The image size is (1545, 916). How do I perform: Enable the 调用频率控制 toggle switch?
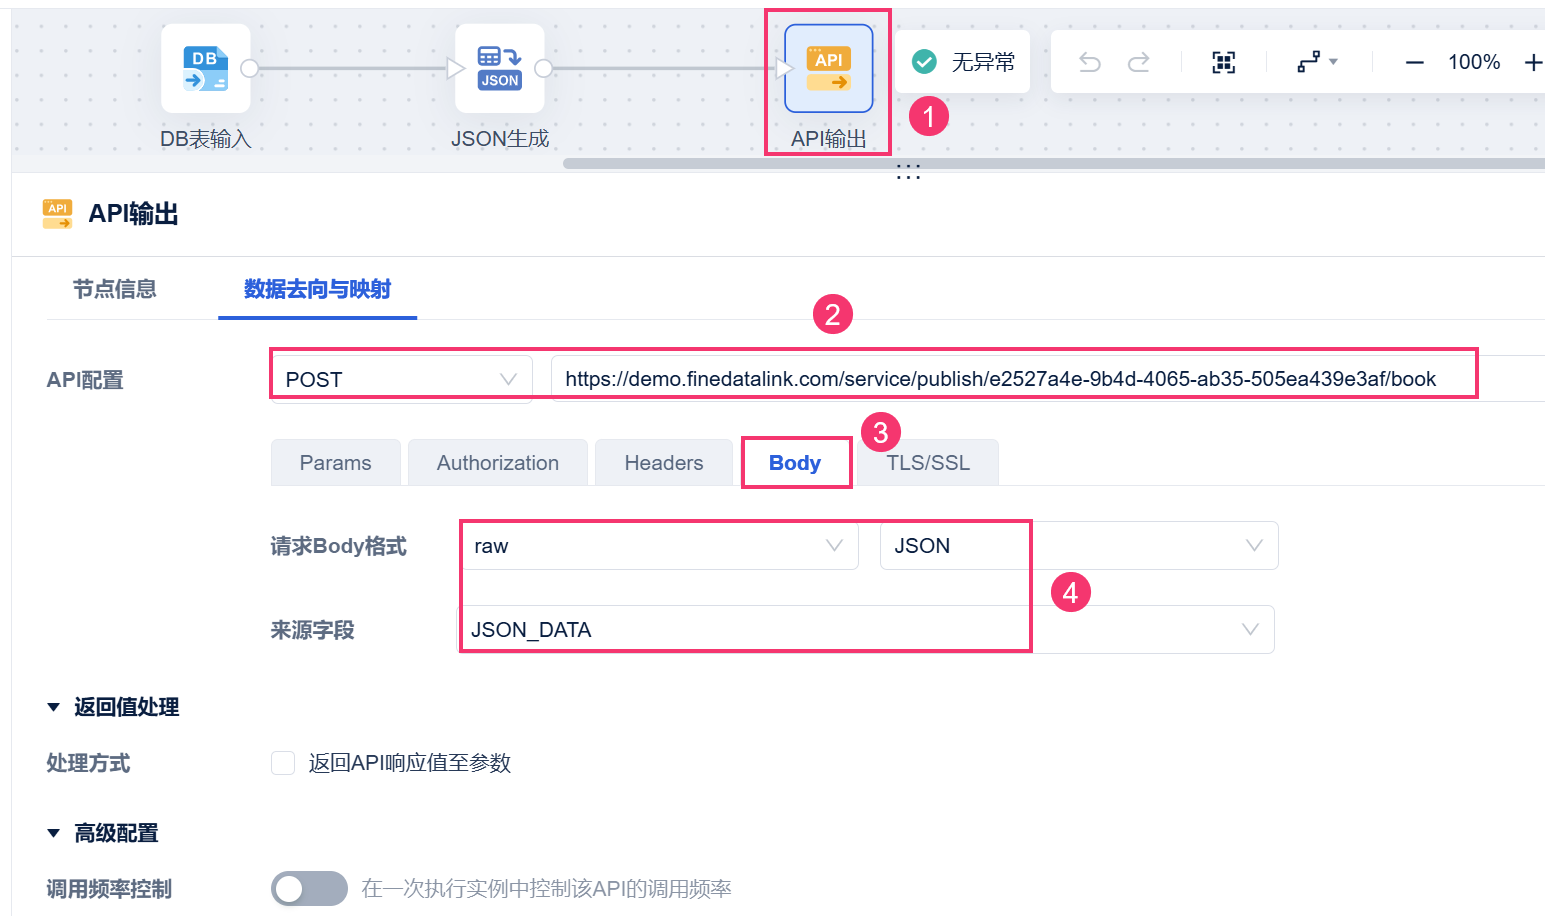309,888
